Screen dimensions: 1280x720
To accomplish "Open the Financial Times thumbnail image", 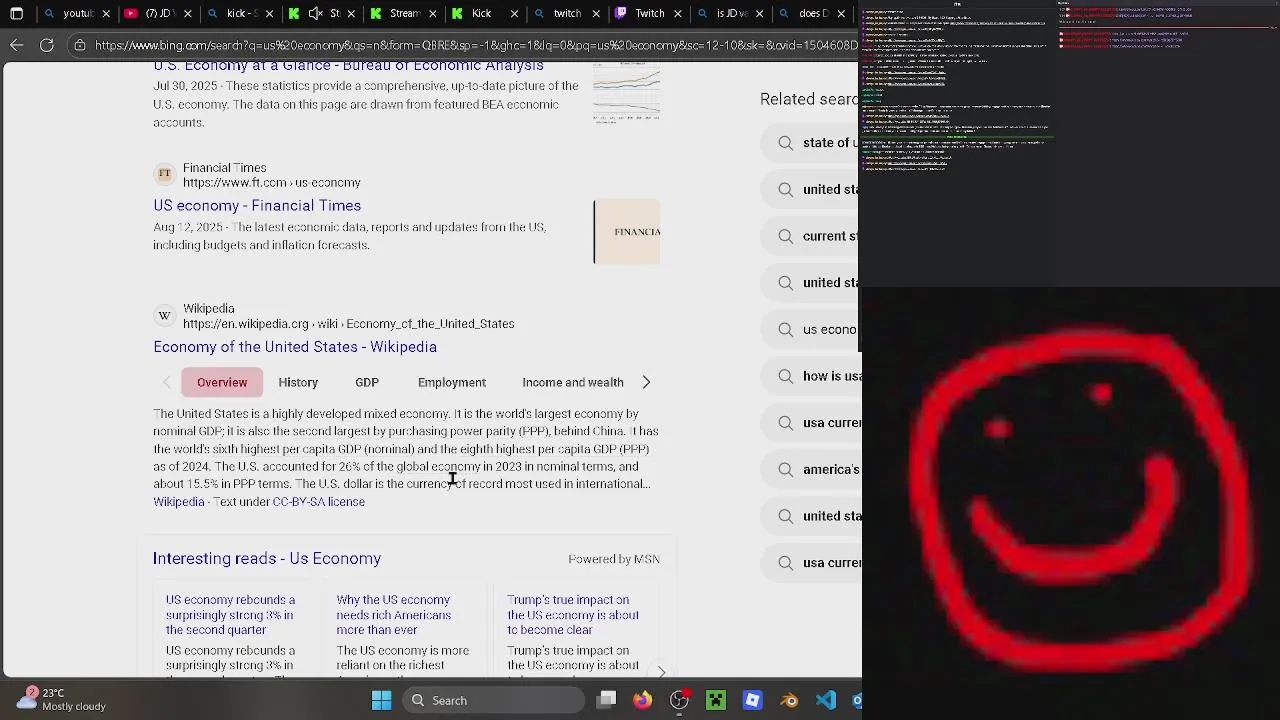I will click(x=627, y=232).
